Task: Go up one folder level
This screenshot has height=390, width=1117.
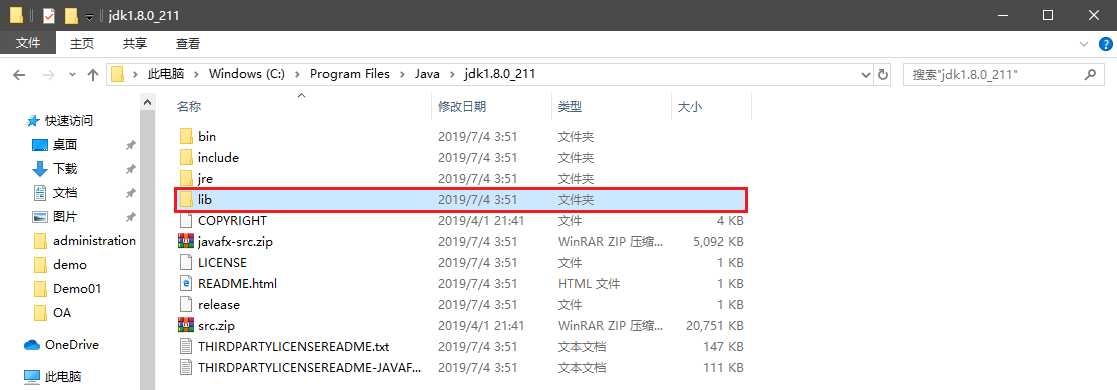Action: [93, 74]
